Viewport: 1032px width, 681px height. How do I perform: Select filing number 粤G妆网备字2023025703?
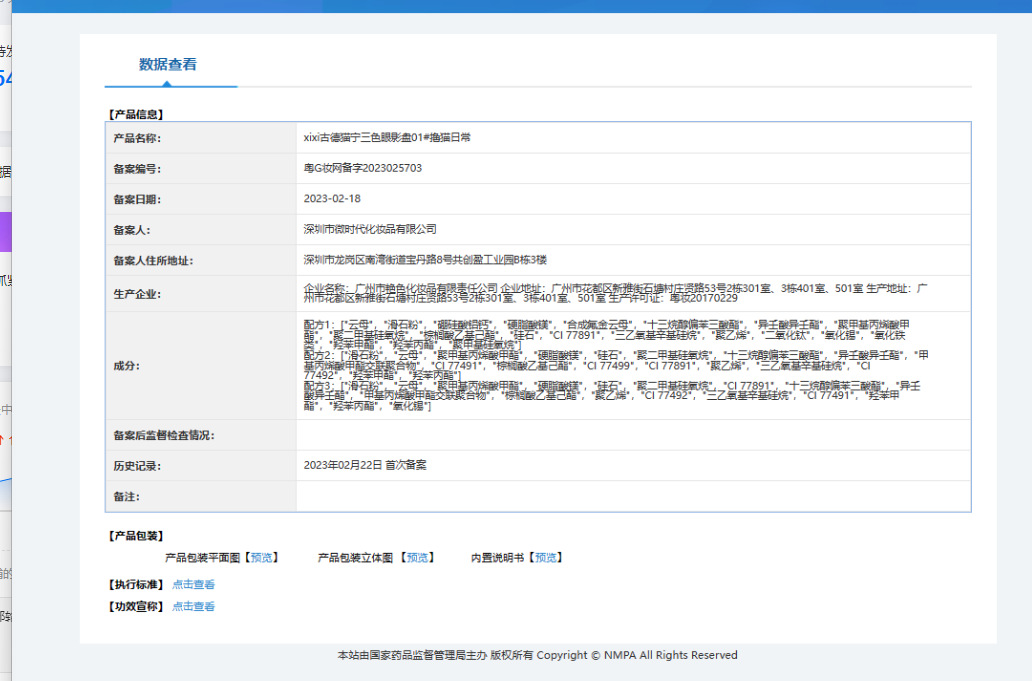[363, 168]
